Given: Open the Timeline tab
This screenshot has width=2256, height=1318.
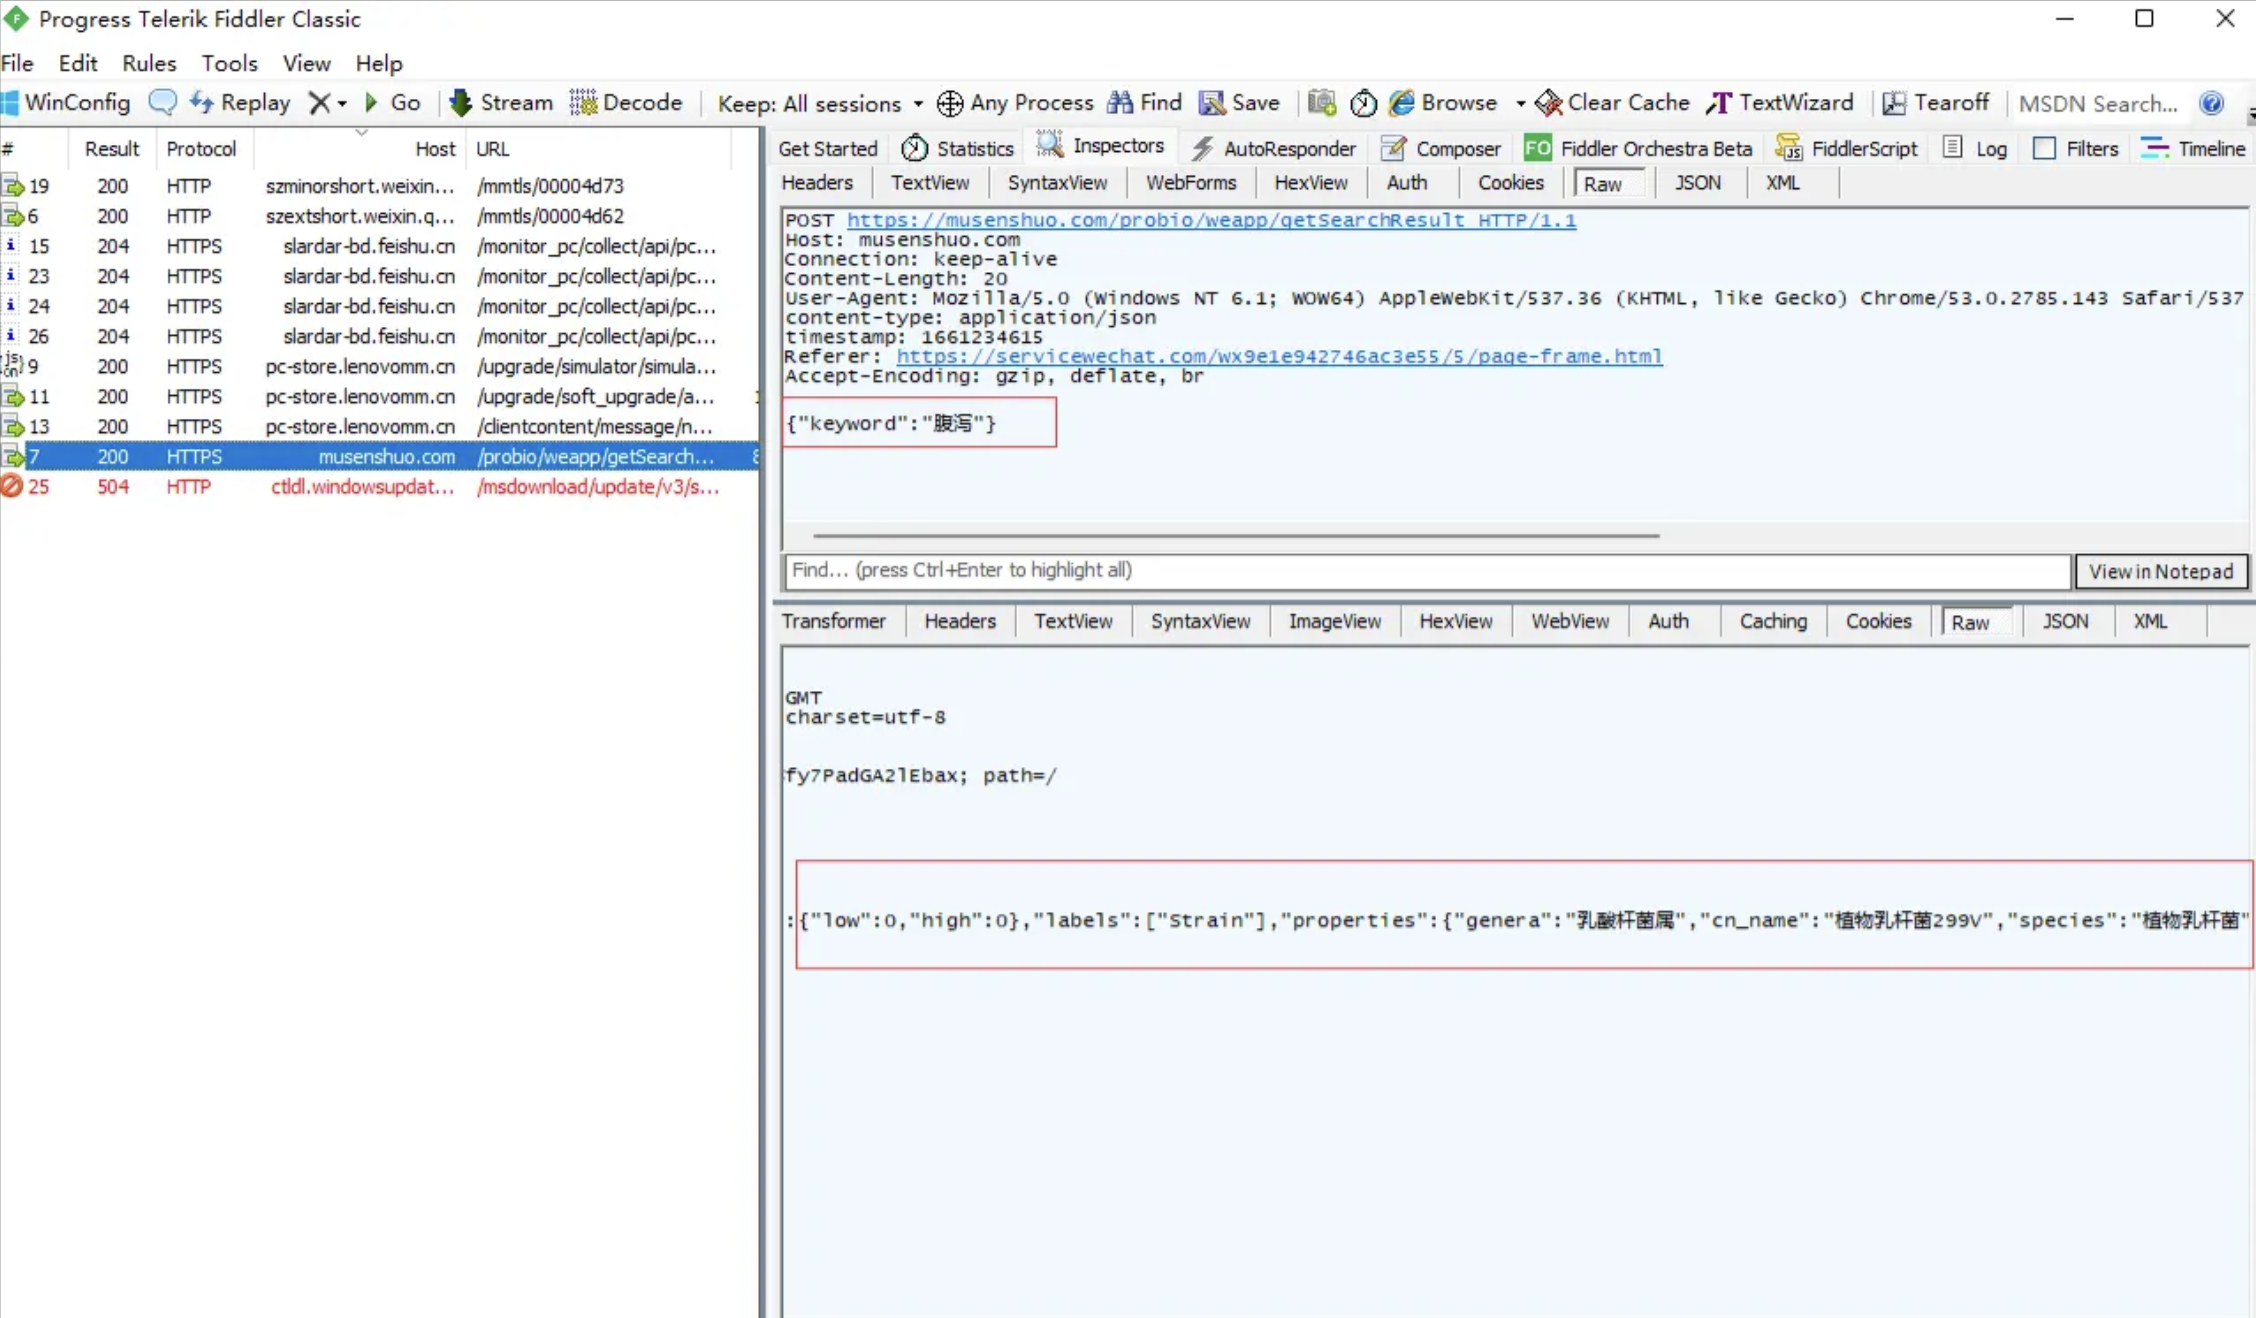Looking at the screenshot, I should 2194,148.
